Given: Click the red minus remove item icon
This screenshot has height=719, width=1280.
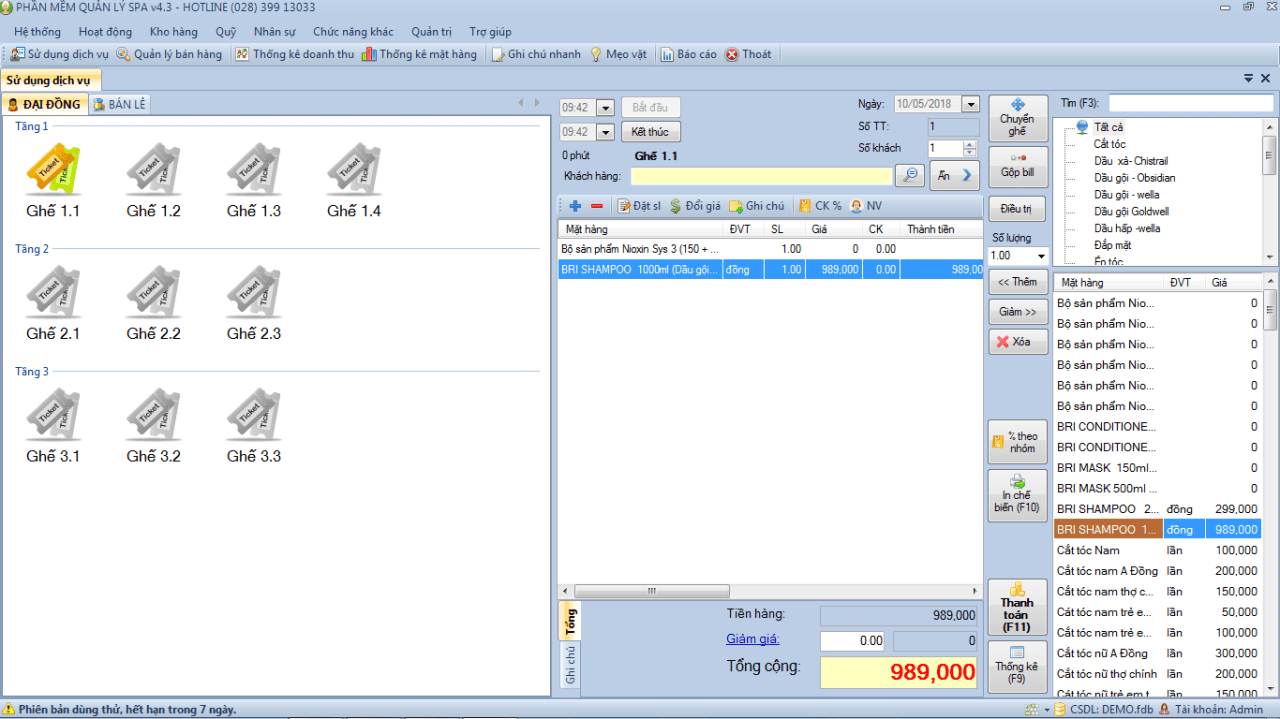Looking at the screenshot, I should tap(597, 206).
